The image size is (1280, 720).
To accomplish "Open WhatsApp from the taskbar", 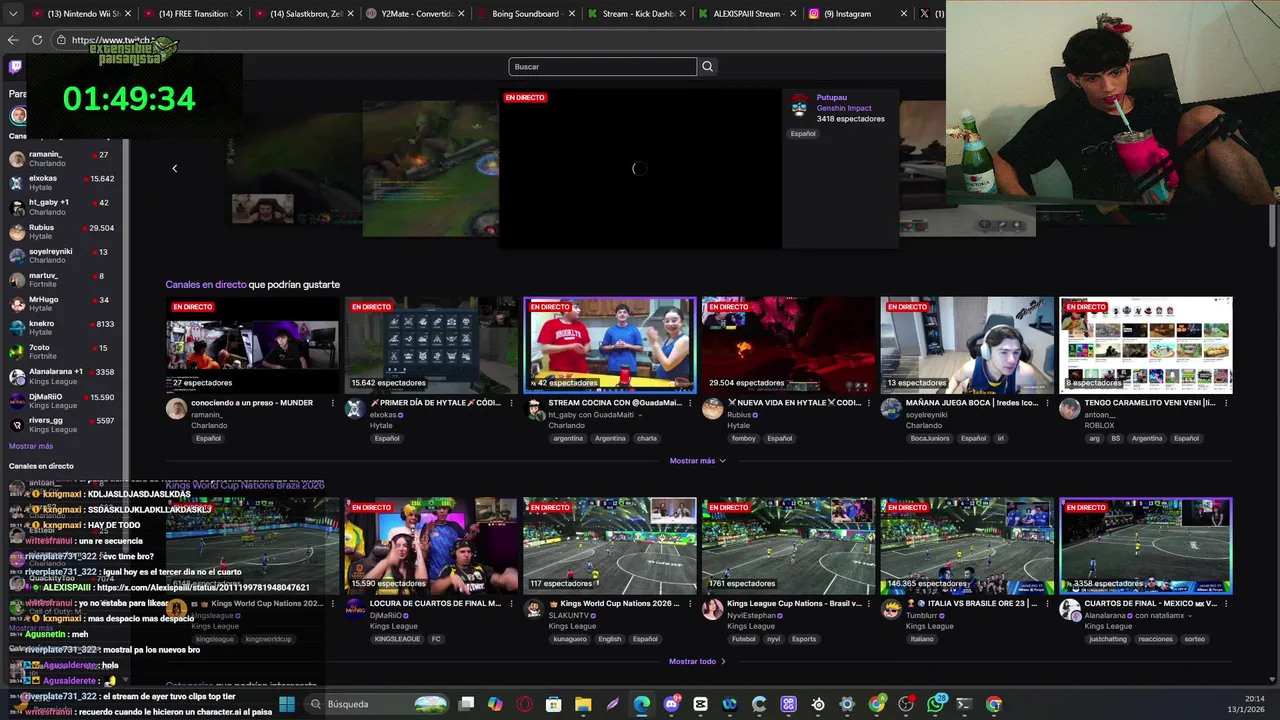I will (936, 704).
